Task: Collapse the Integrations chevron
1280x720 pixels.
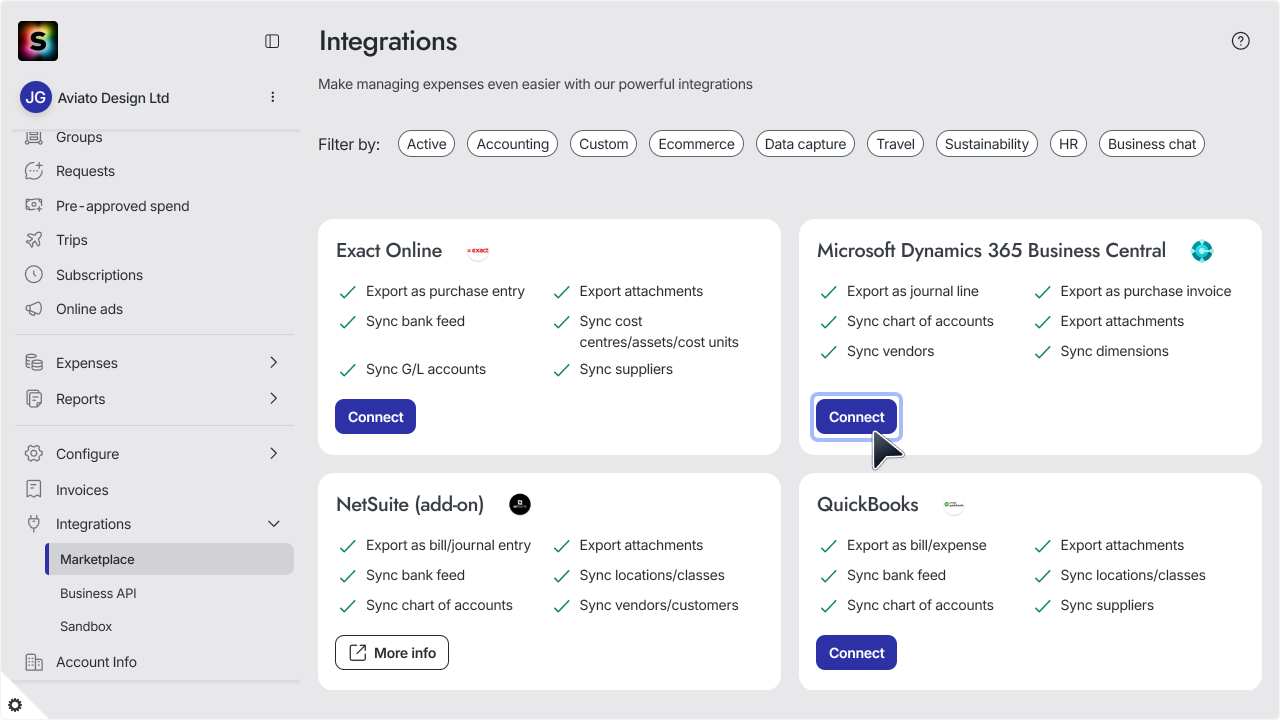Action: (x=274, y=524)
